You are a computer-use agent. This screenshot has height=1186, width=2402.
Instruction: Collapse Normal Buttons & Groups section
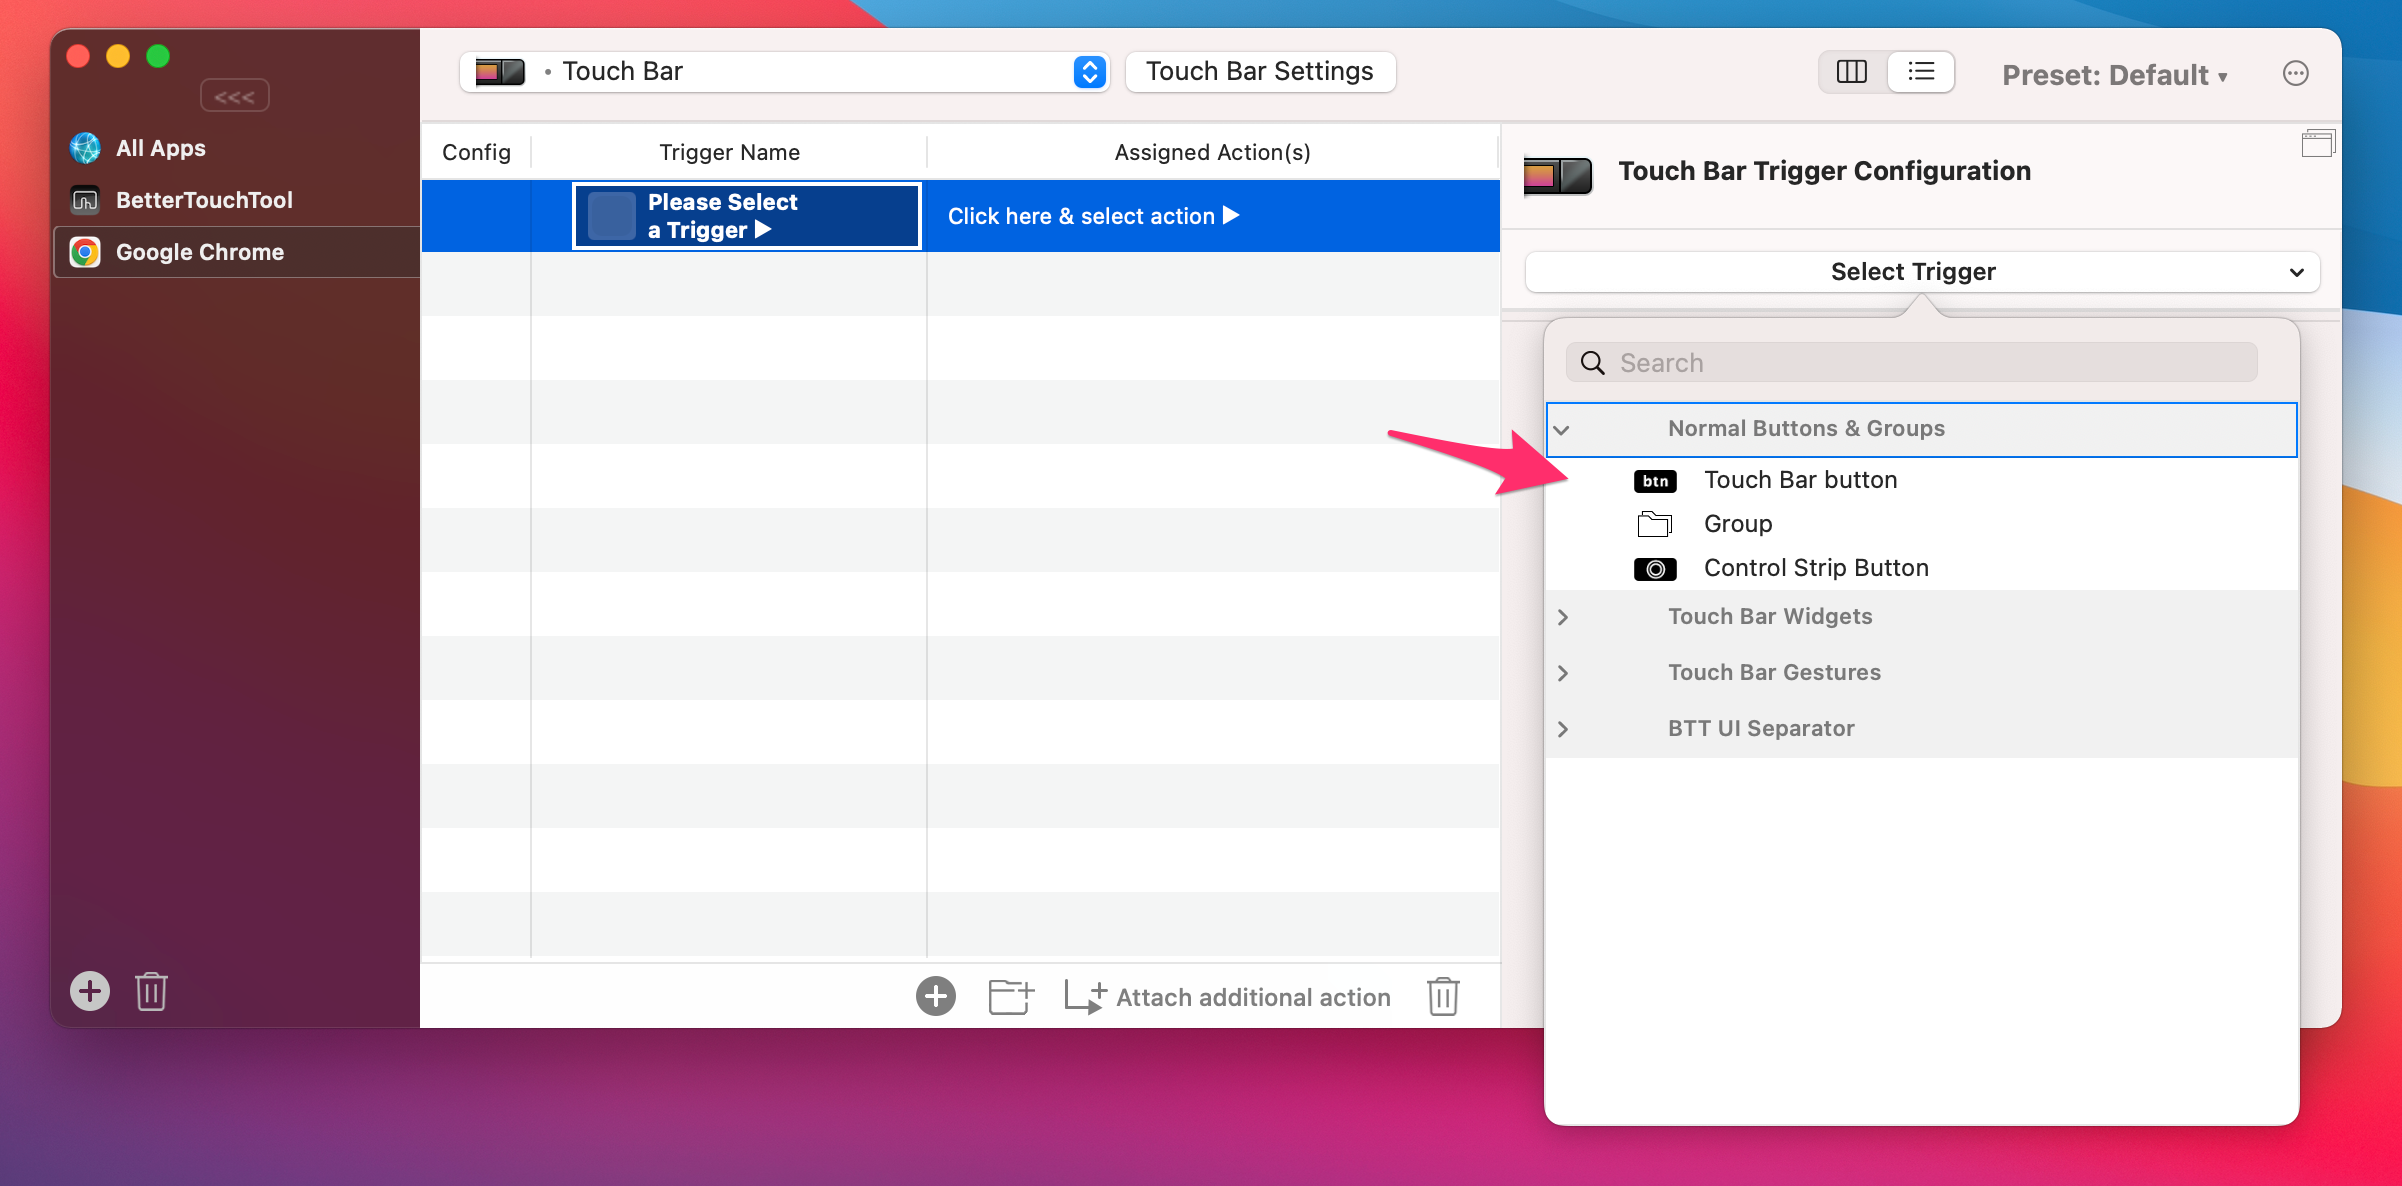point(1561,430)
